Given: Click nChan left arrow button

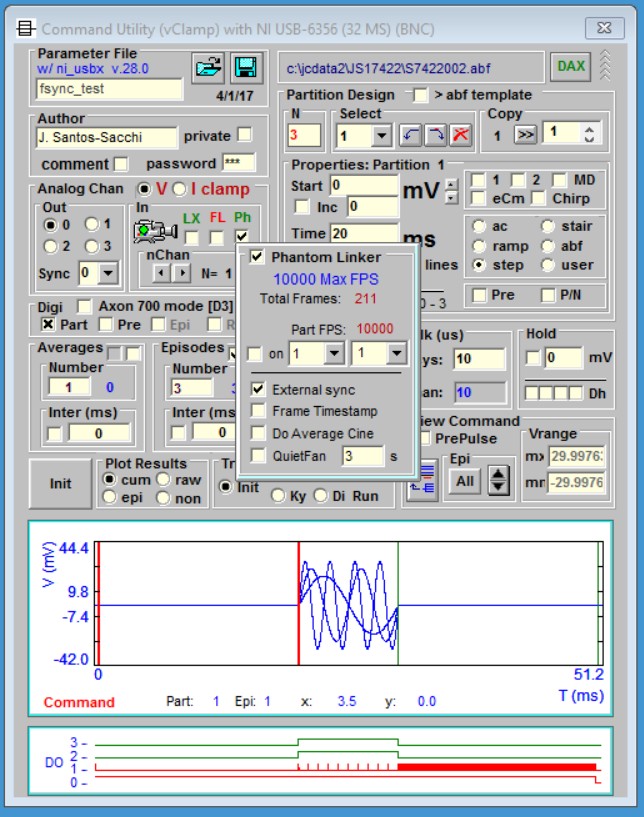Looking at the screenshot, I should click(x=162, y=273).
